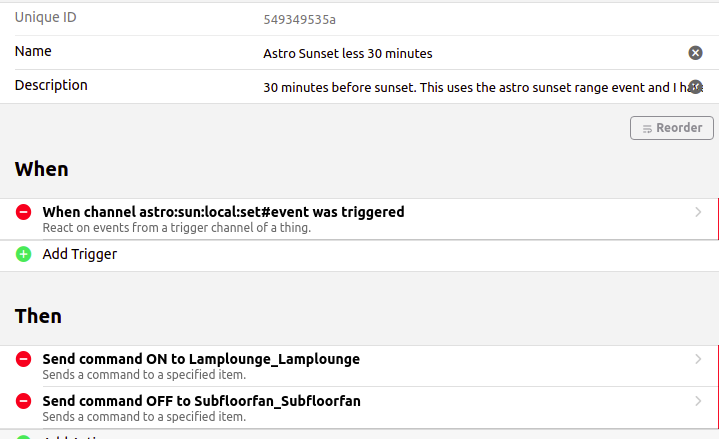The height and width of the screenshot is (439, 719).
Task: Select the Unique ID value 549349535a
Action: (x=299, y=18)
